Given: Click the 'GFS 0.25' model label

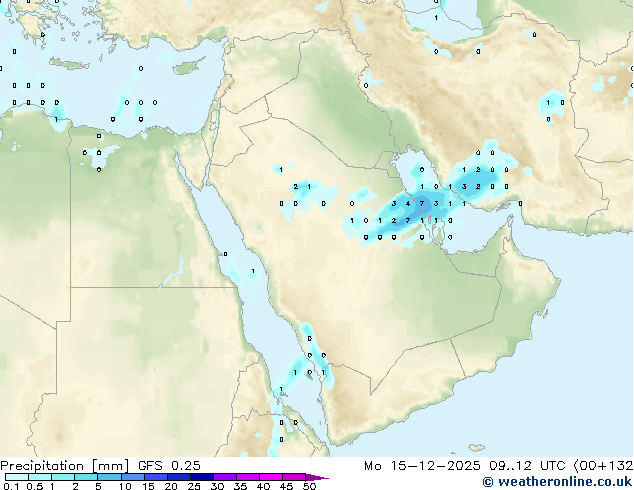Looking at the screenshot, I should click(169, 466).
